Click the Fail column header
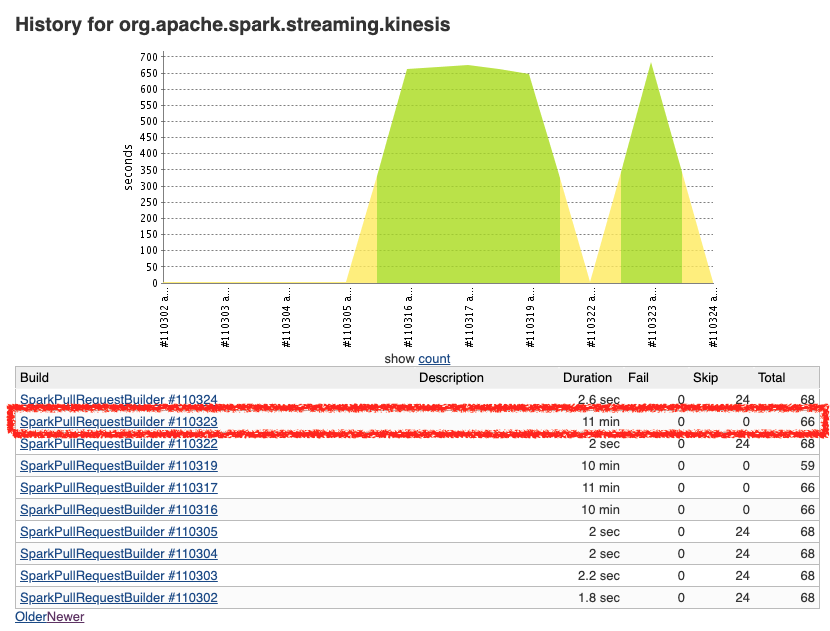The width and height of the screenshot is (830, 631). [x=638, y=377]
